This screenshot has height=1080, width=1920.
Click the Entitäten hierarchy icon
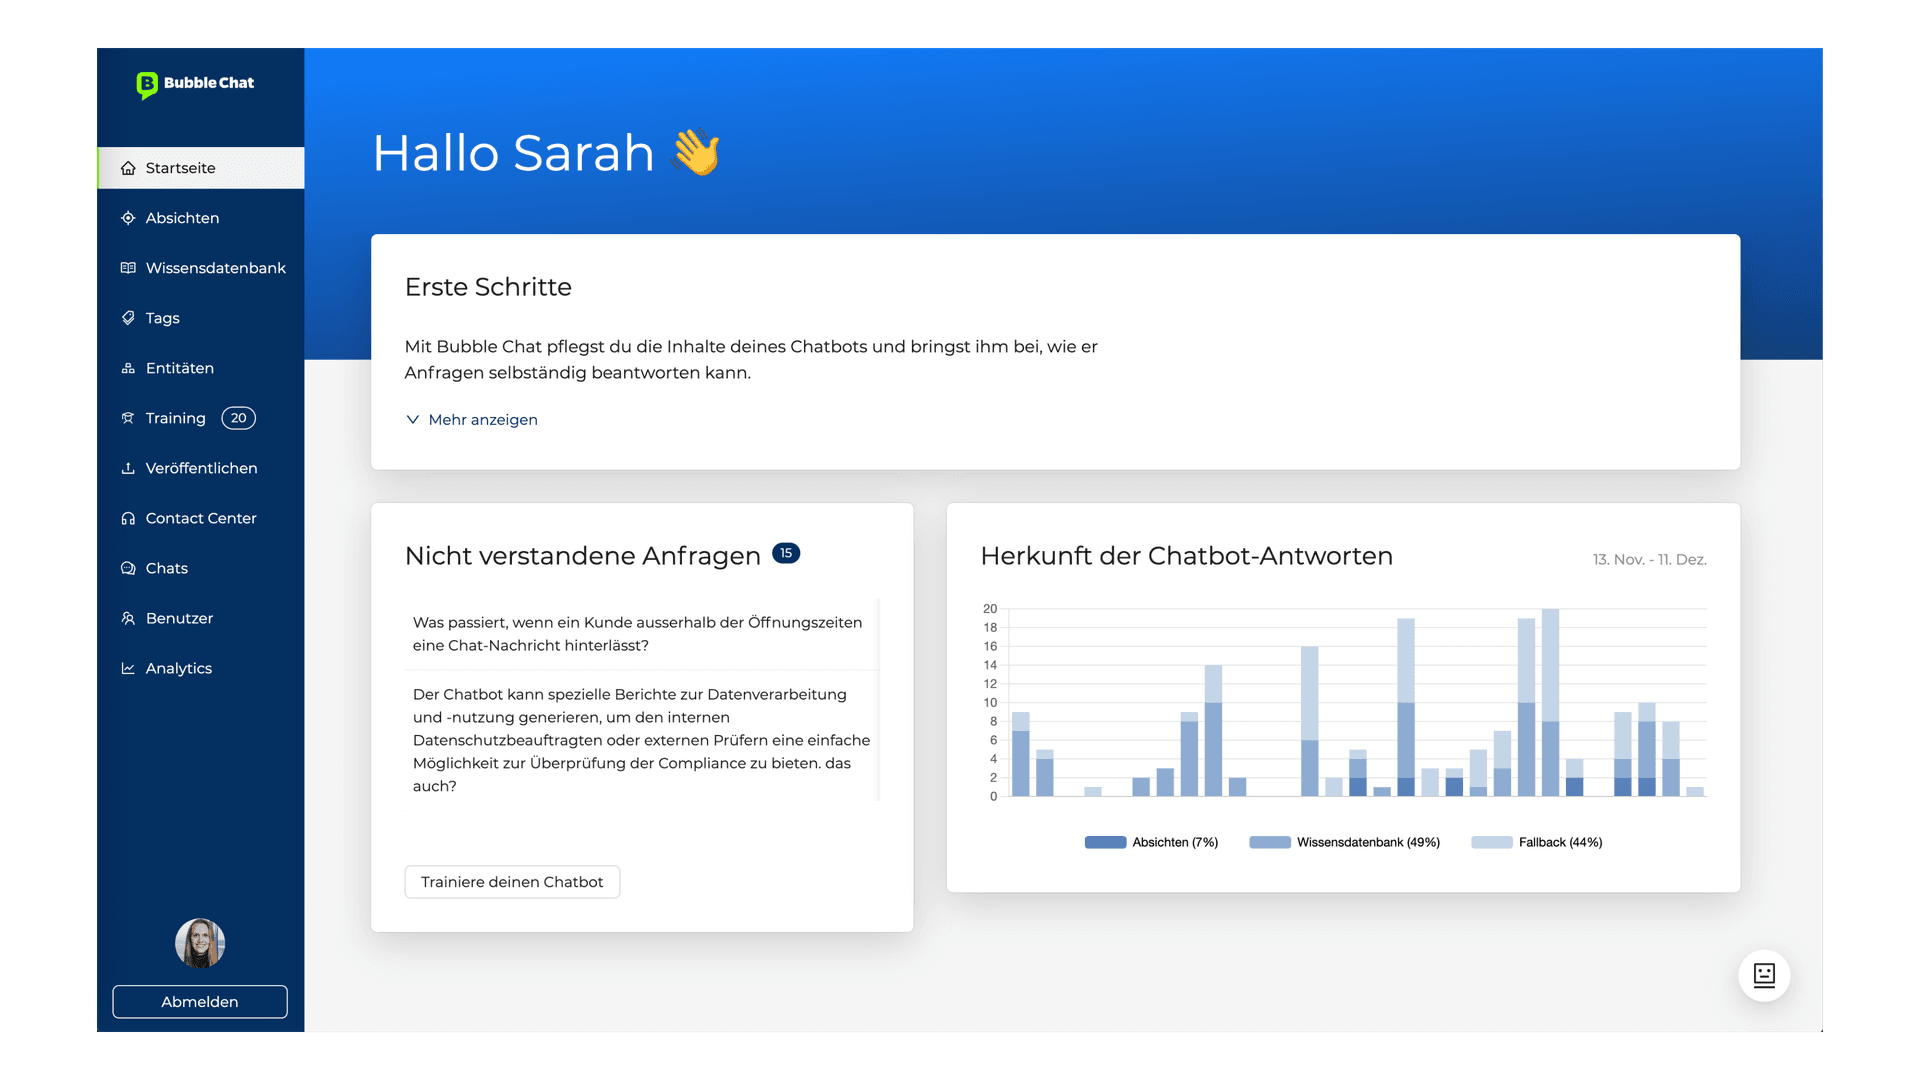click(x=128, y=368)
